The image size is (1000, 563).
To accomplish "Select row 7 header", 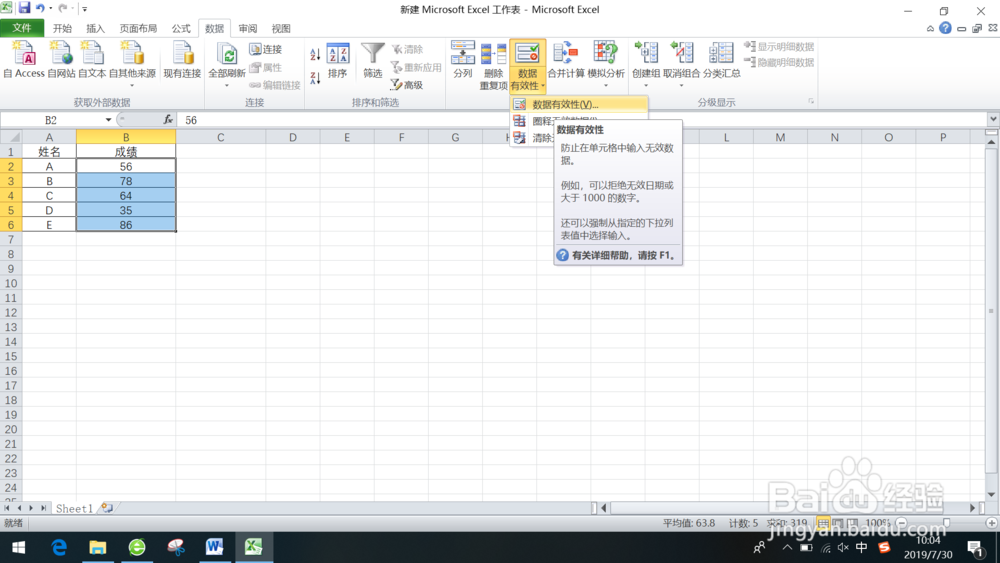I will 11,239.
